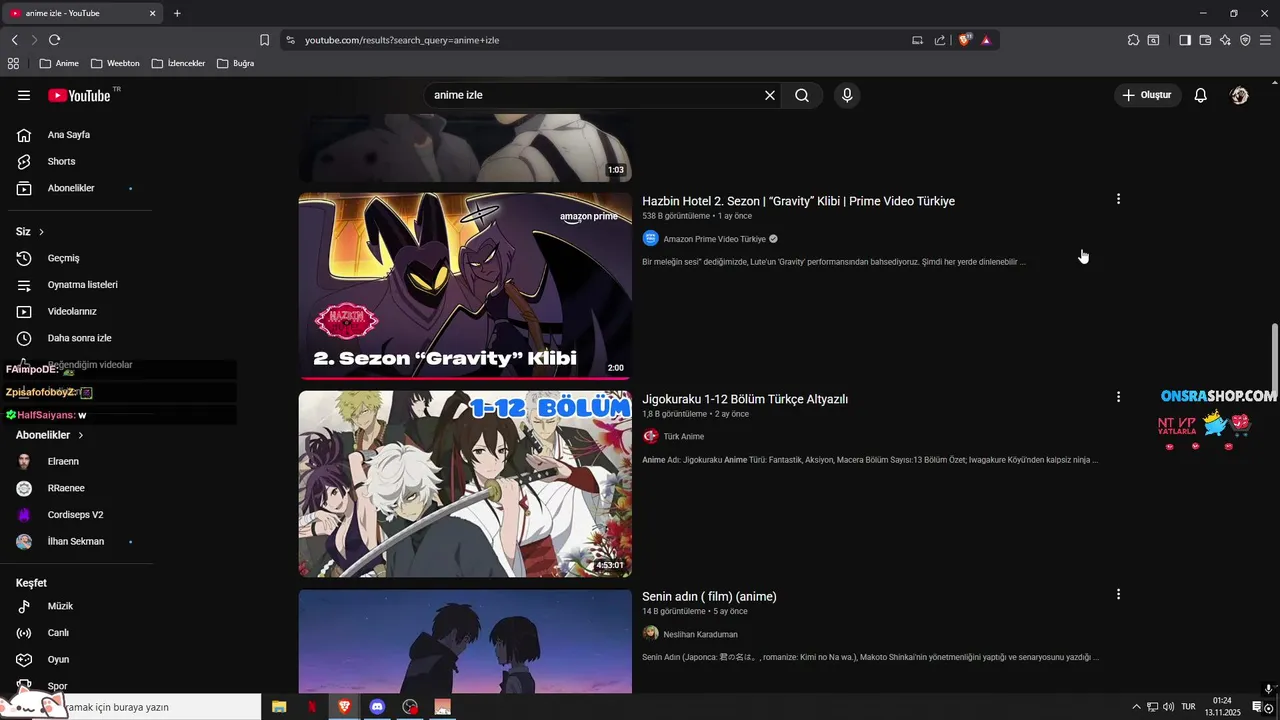
Task: Start voice search with microphone icon
Action: click(x=847, y=95)
